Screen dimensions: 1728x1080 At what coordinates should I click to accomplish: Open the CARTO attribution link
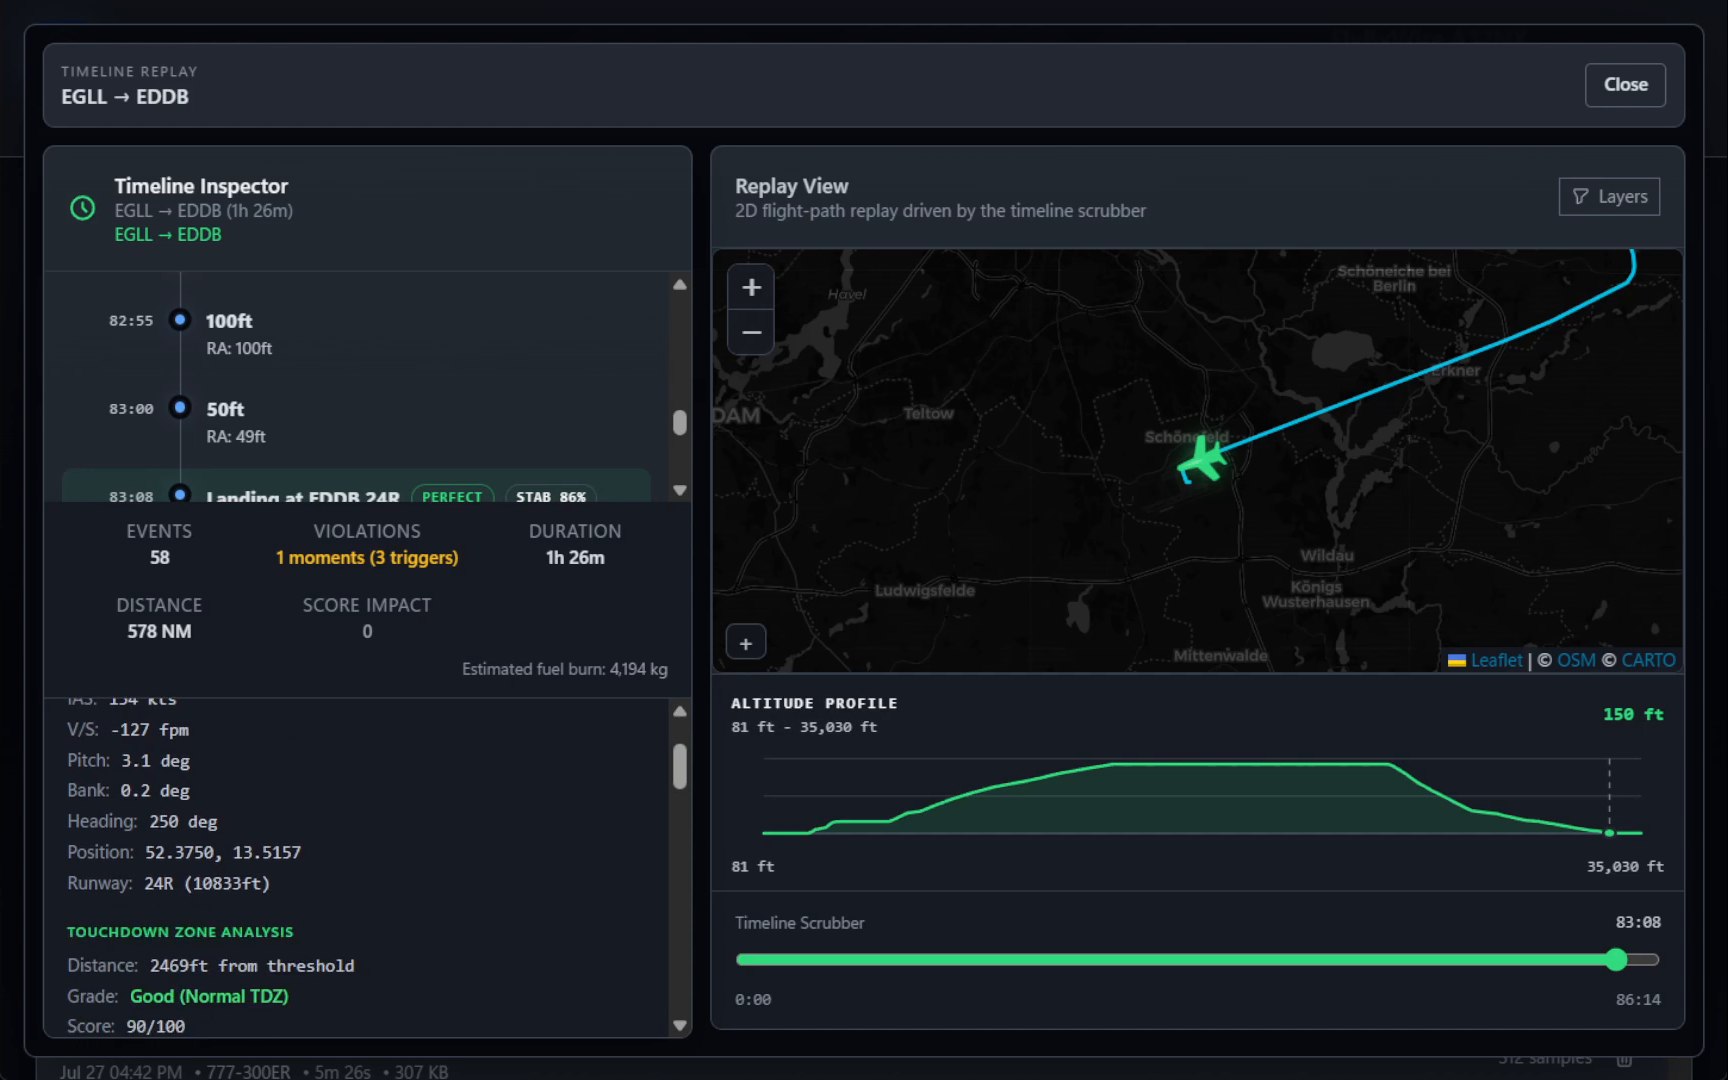click(1648, 660)
